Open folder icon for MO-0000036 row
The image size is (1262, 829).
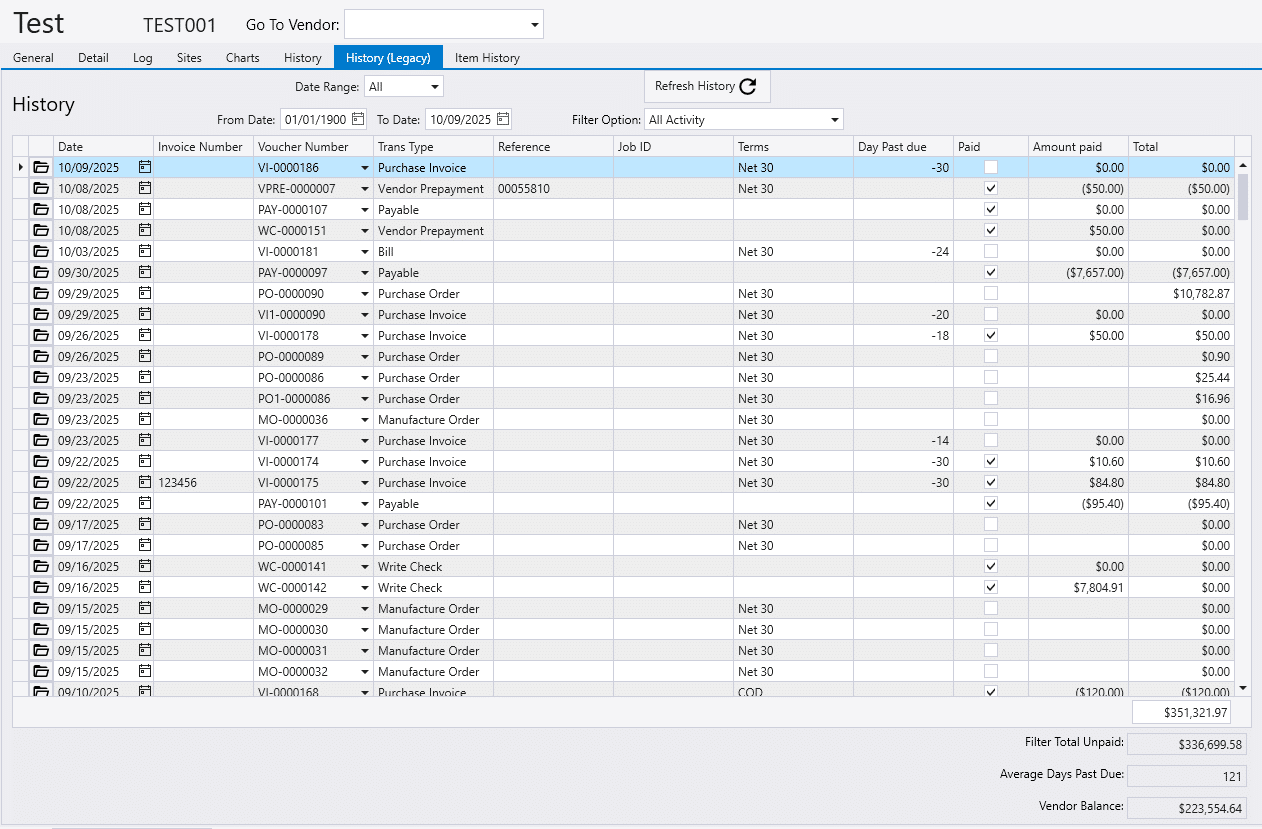click(x=41, y=420)
